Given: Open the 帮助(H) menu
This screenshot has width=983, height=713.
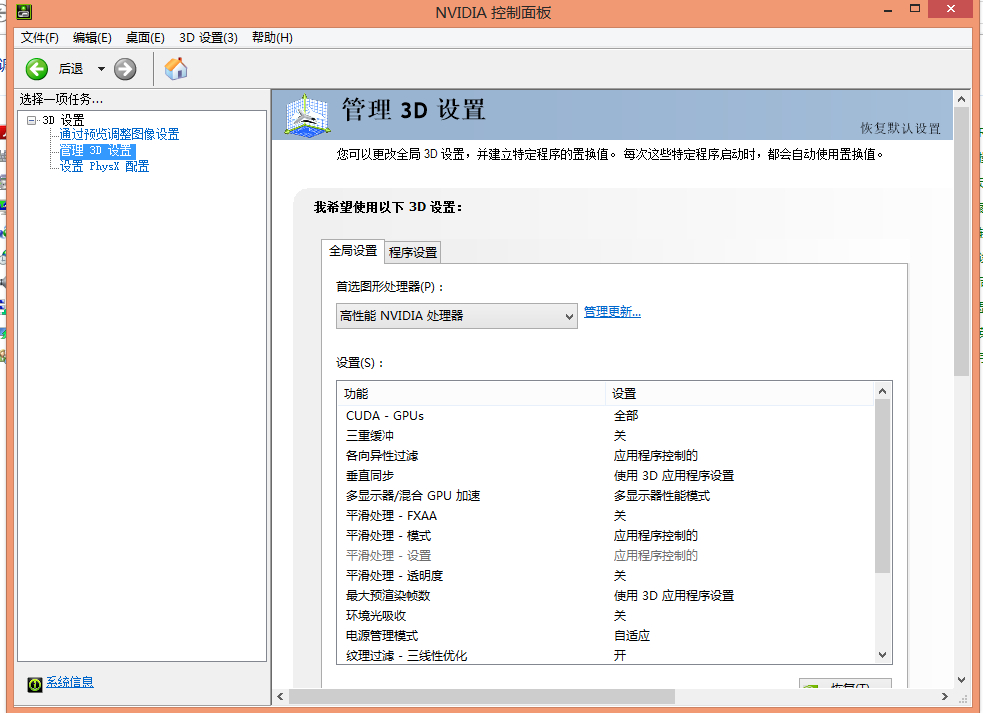Looking at the screenshot, I should click(x=272, y=38).
